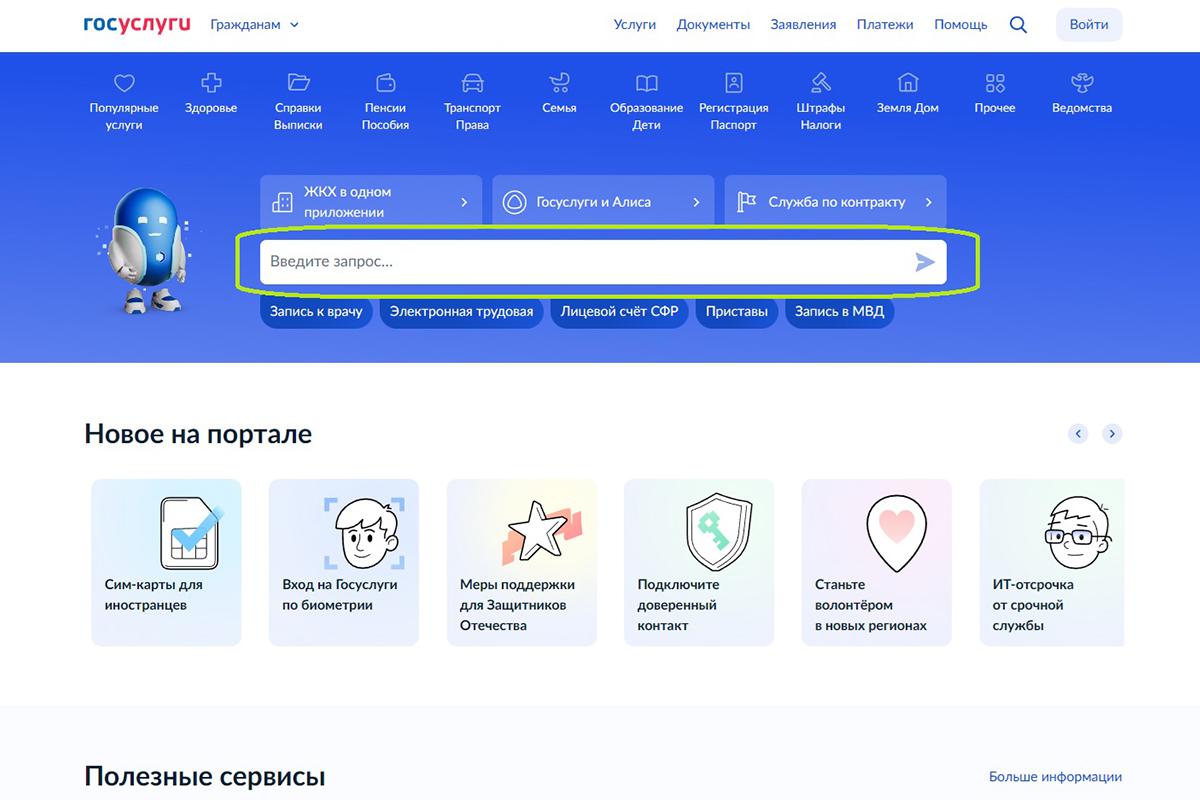
Task: Open the Здоровье category icon
Action: pyautogui.click(x=210, y=83)
